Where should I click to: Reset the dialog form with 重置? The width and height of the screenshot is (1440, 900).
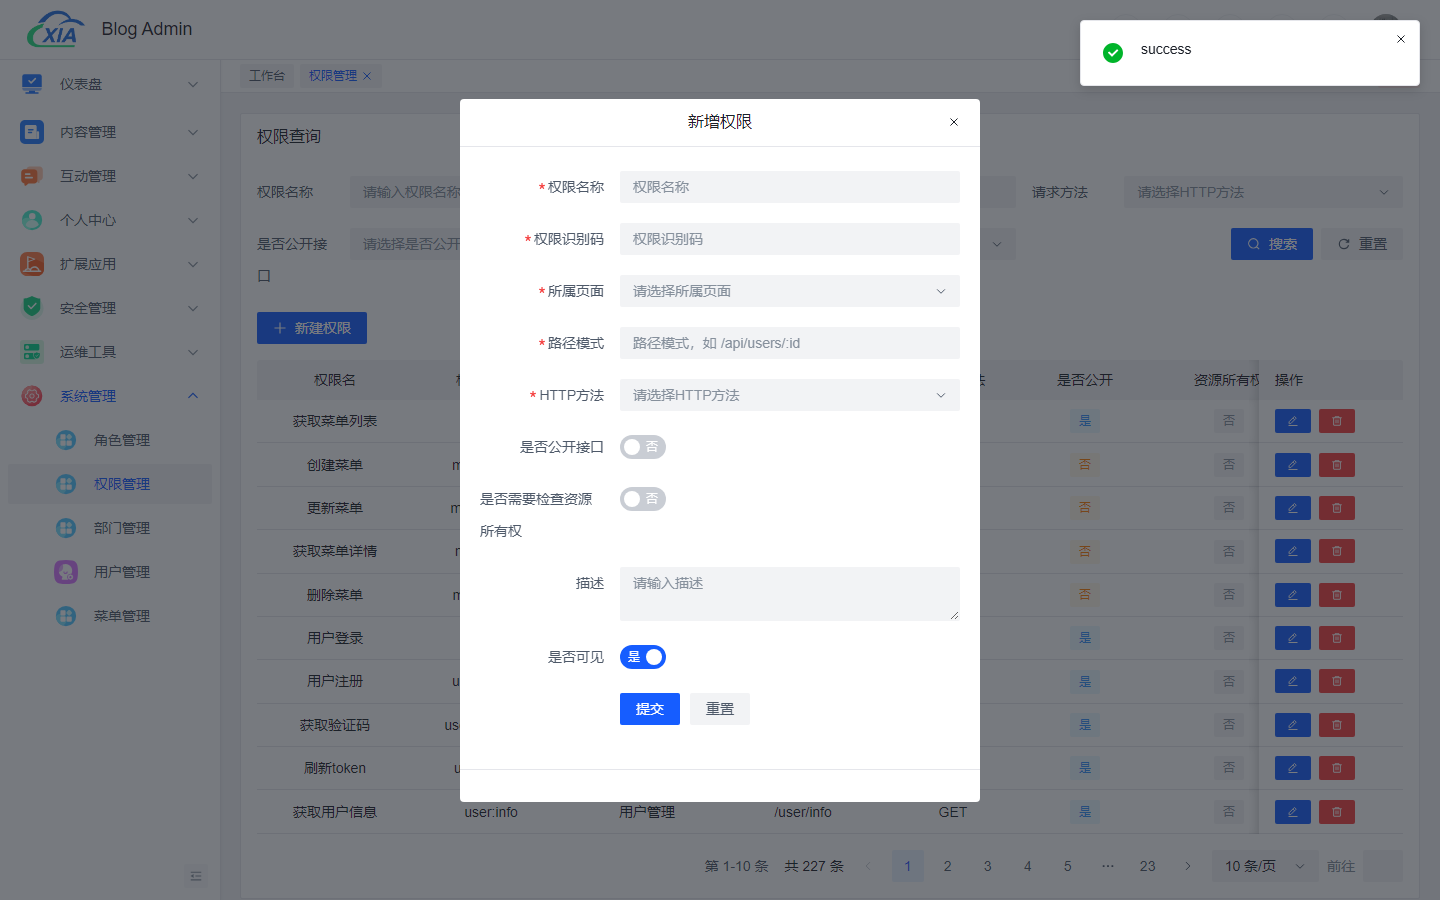tap(720, 709)
